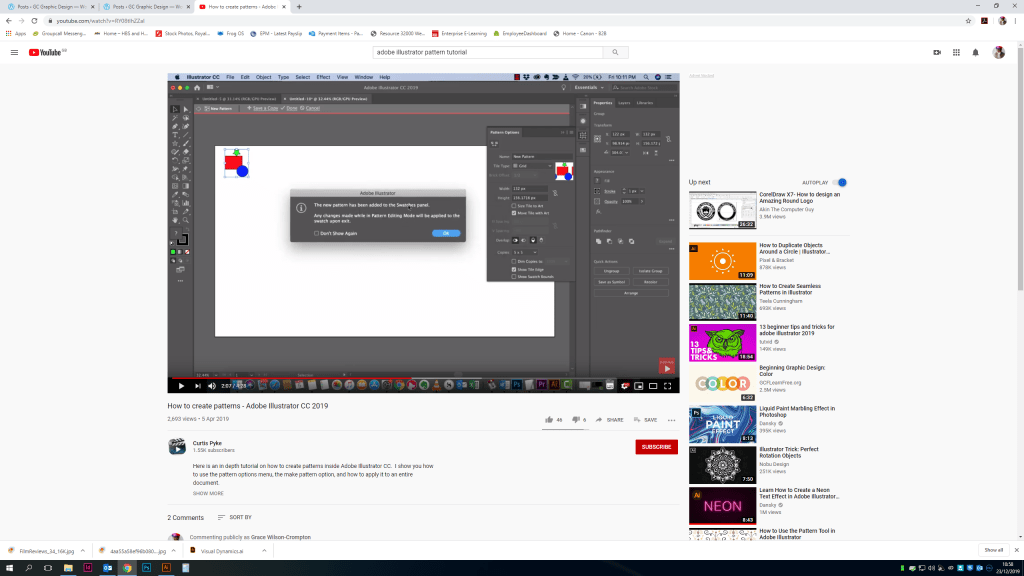This screenshot has height=576, width=1024.
Task: Open the Sort By comments dropdown
Action: (234, 517)
